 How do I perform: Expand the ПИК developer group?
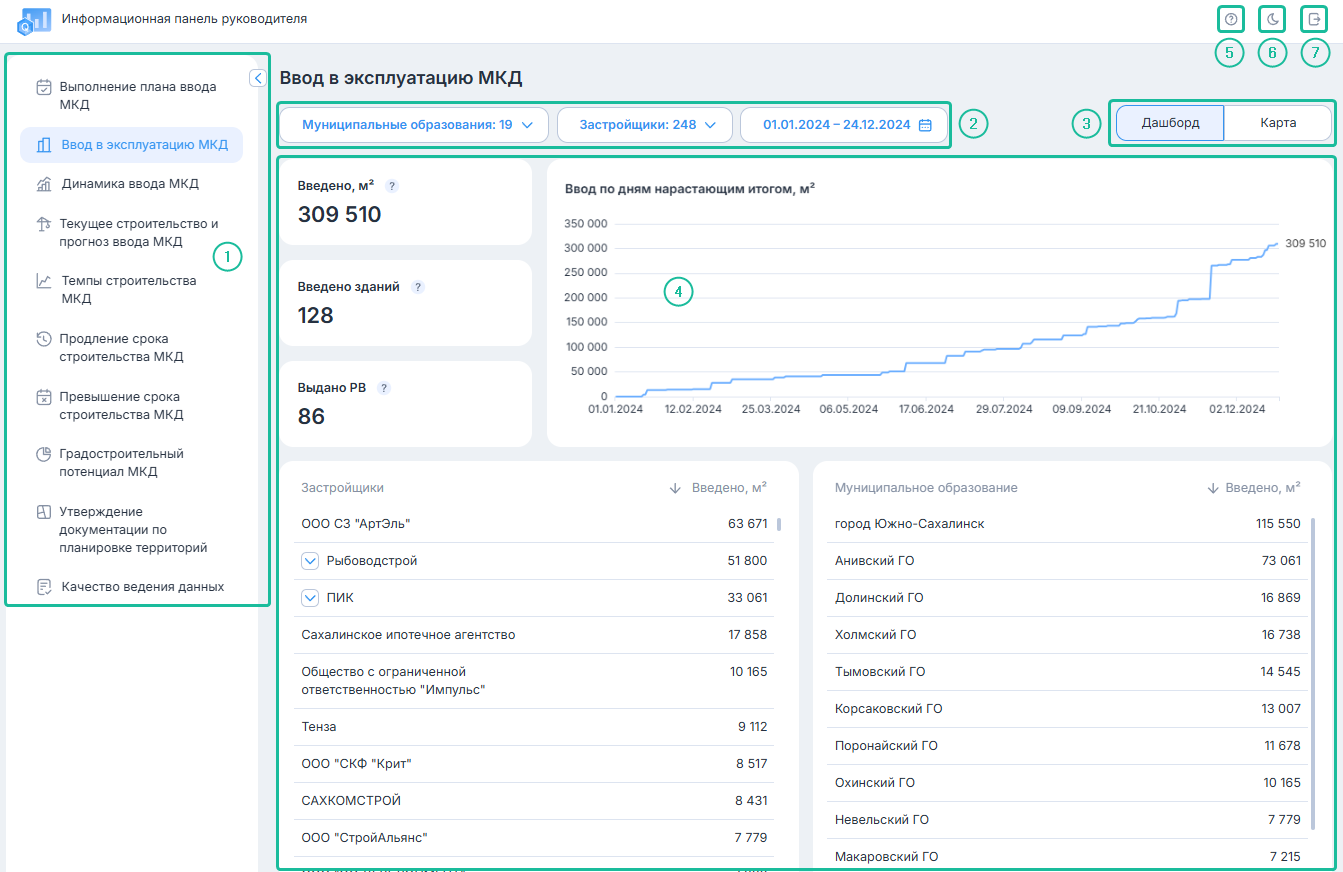point(310,598)
